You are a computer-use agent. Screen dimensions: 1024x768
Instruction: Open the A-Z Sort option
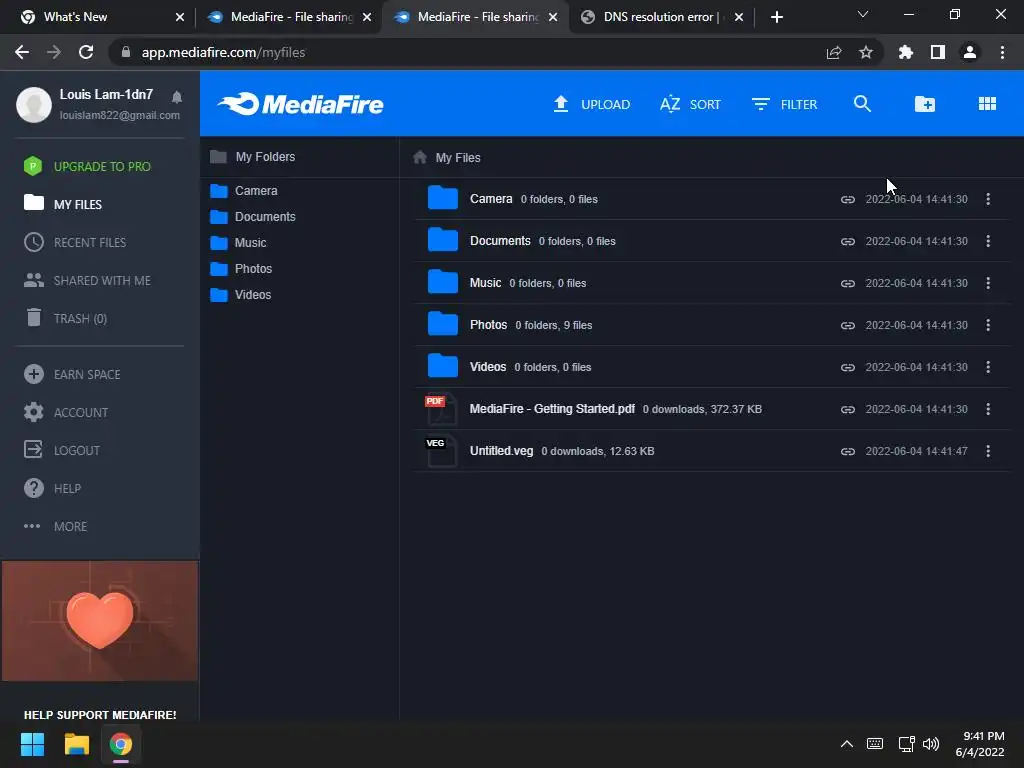click(690, 104)
